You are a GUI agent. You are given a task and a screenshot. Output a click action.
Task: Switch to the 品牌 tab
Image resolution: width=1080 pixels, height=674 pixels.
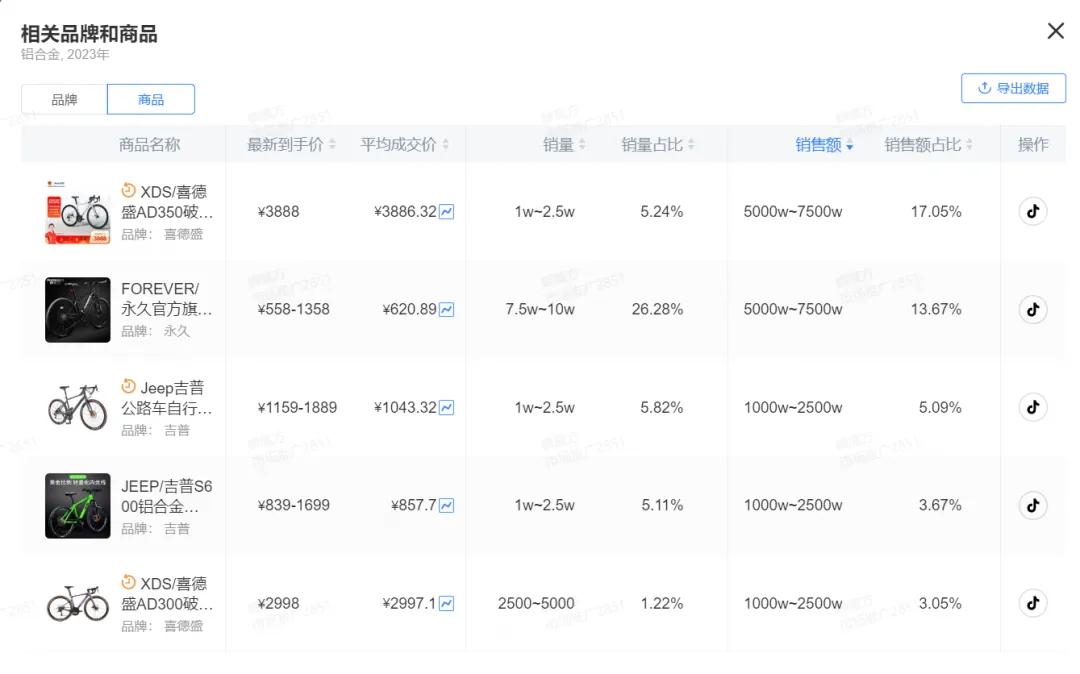(64, 100)
